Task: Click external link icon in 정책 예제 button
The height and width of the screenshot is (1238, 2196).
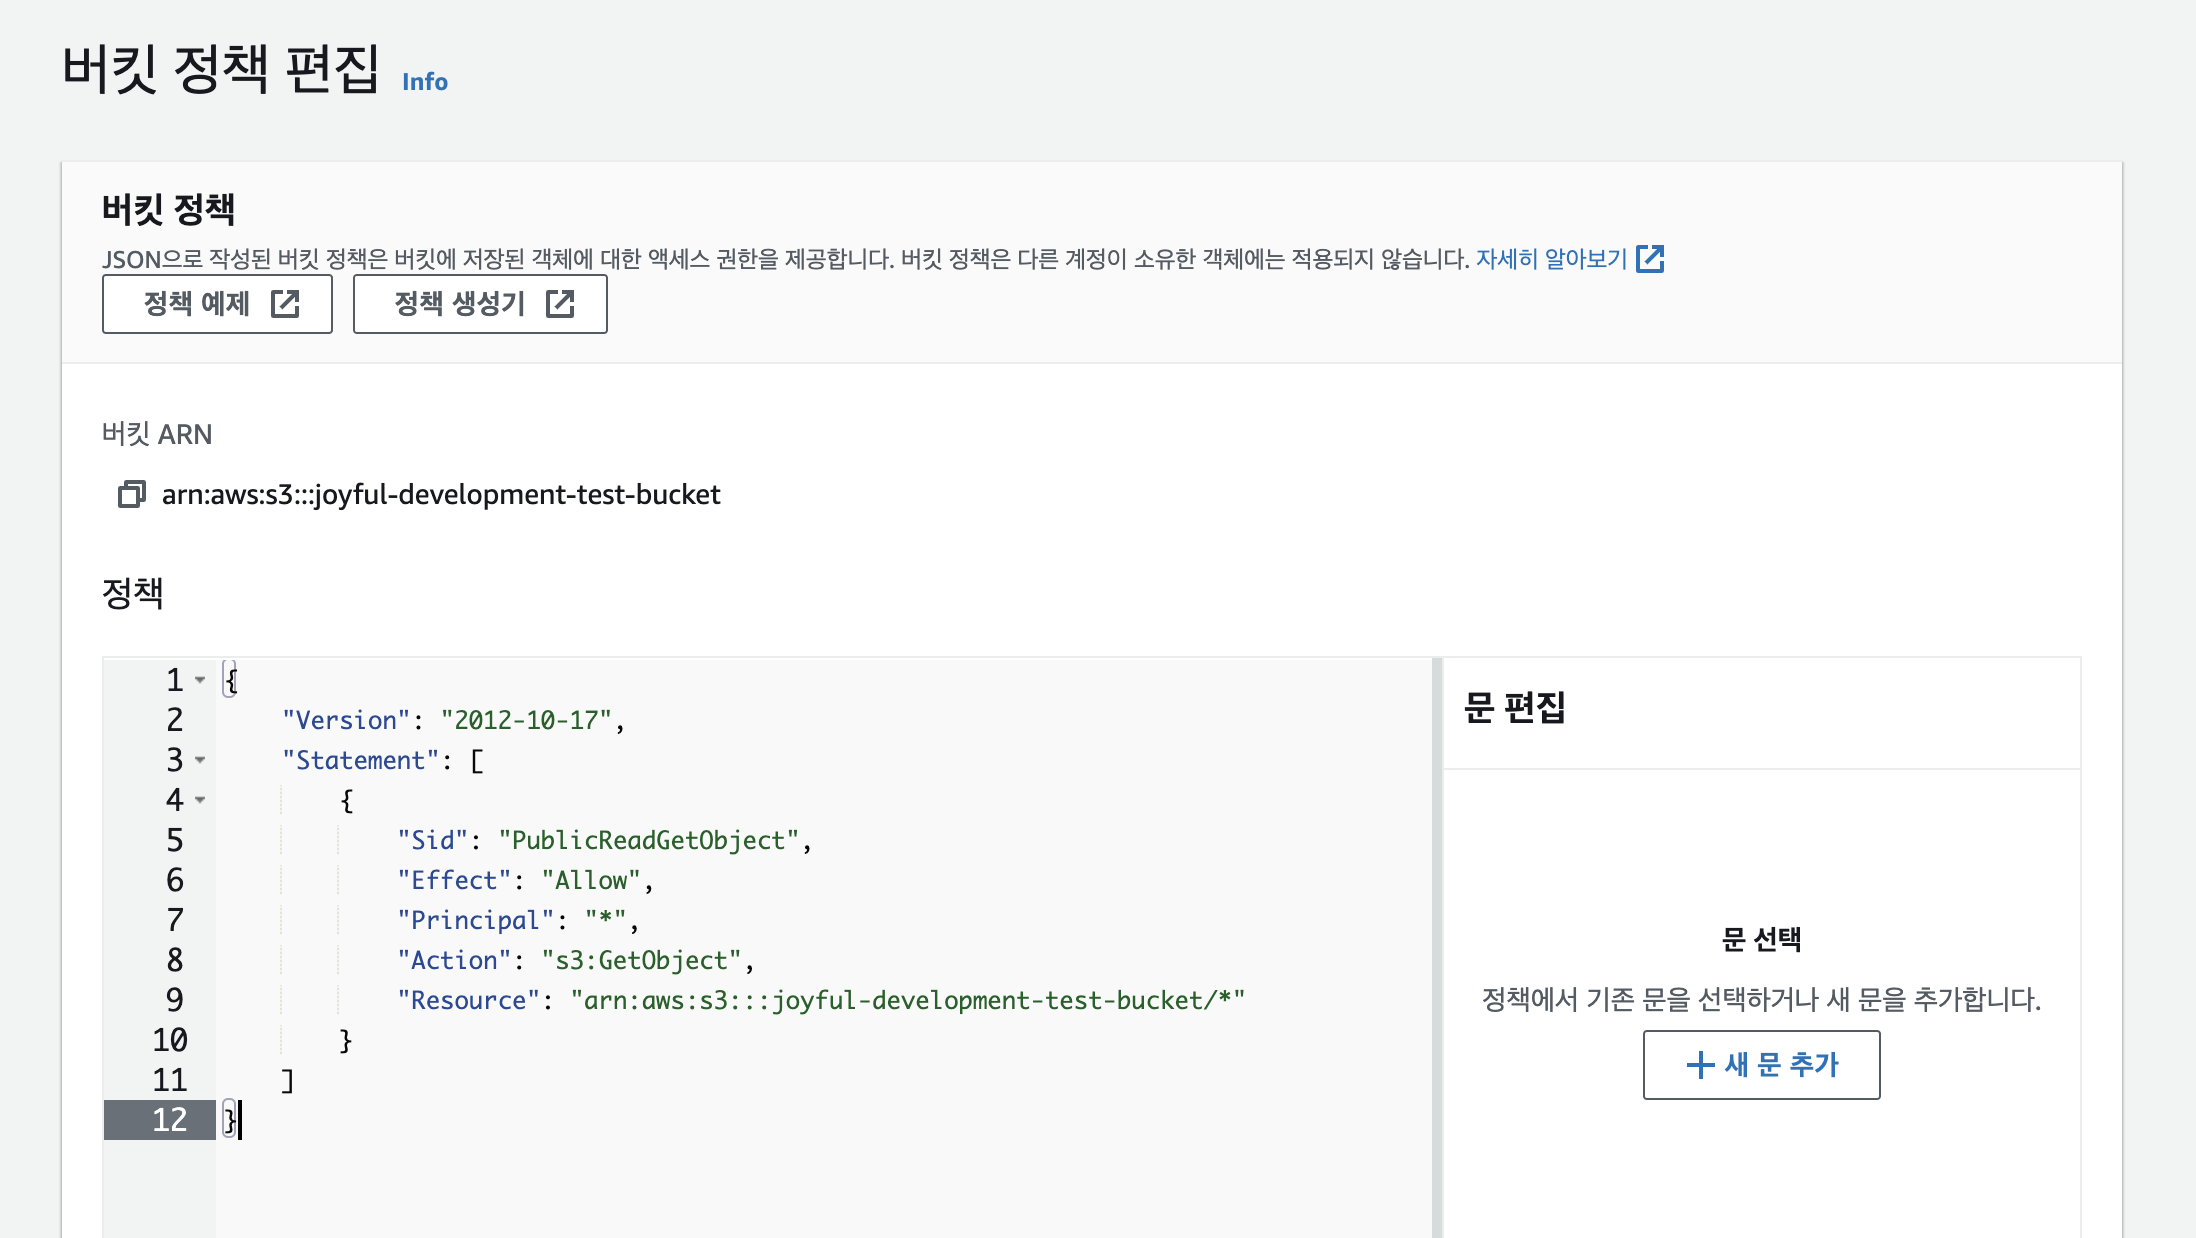Action: click(x=285, y=304)
